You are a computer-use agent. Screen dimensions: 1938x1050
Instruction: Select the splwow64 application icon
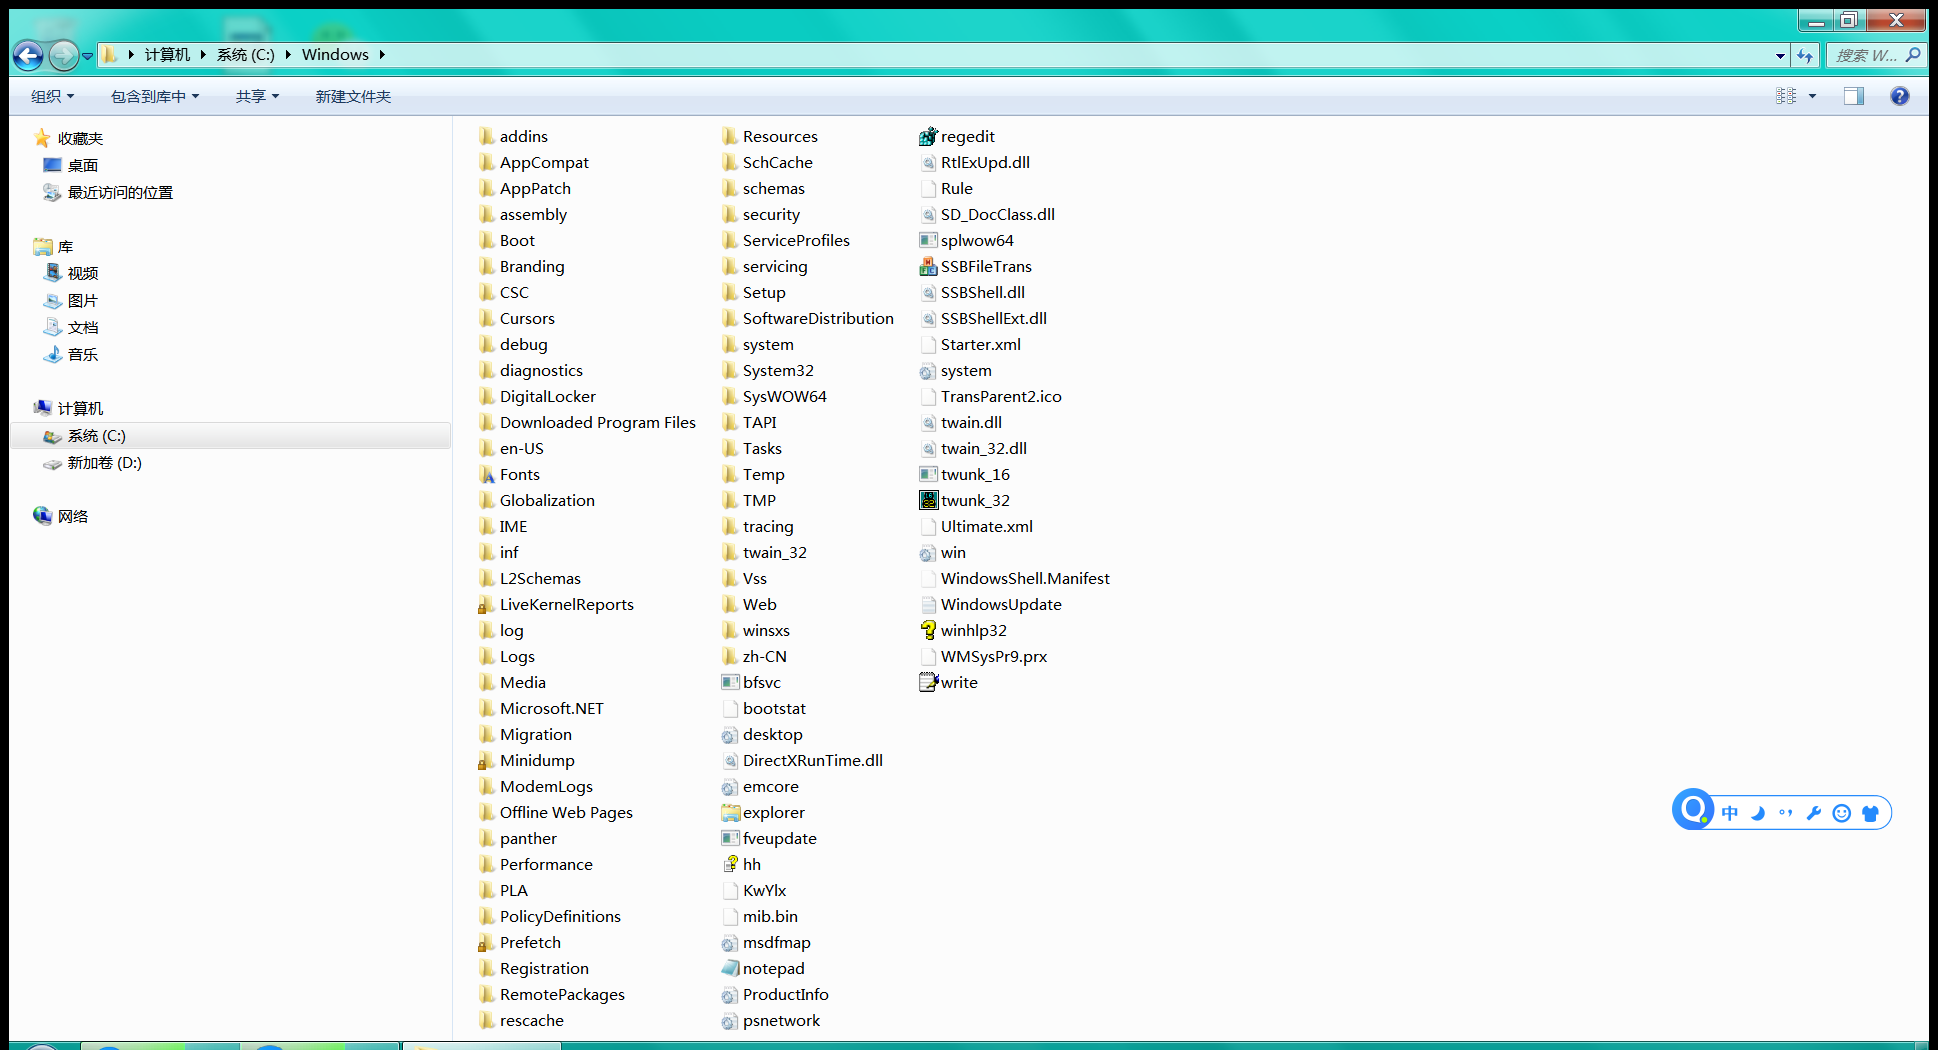pos(928,240)
